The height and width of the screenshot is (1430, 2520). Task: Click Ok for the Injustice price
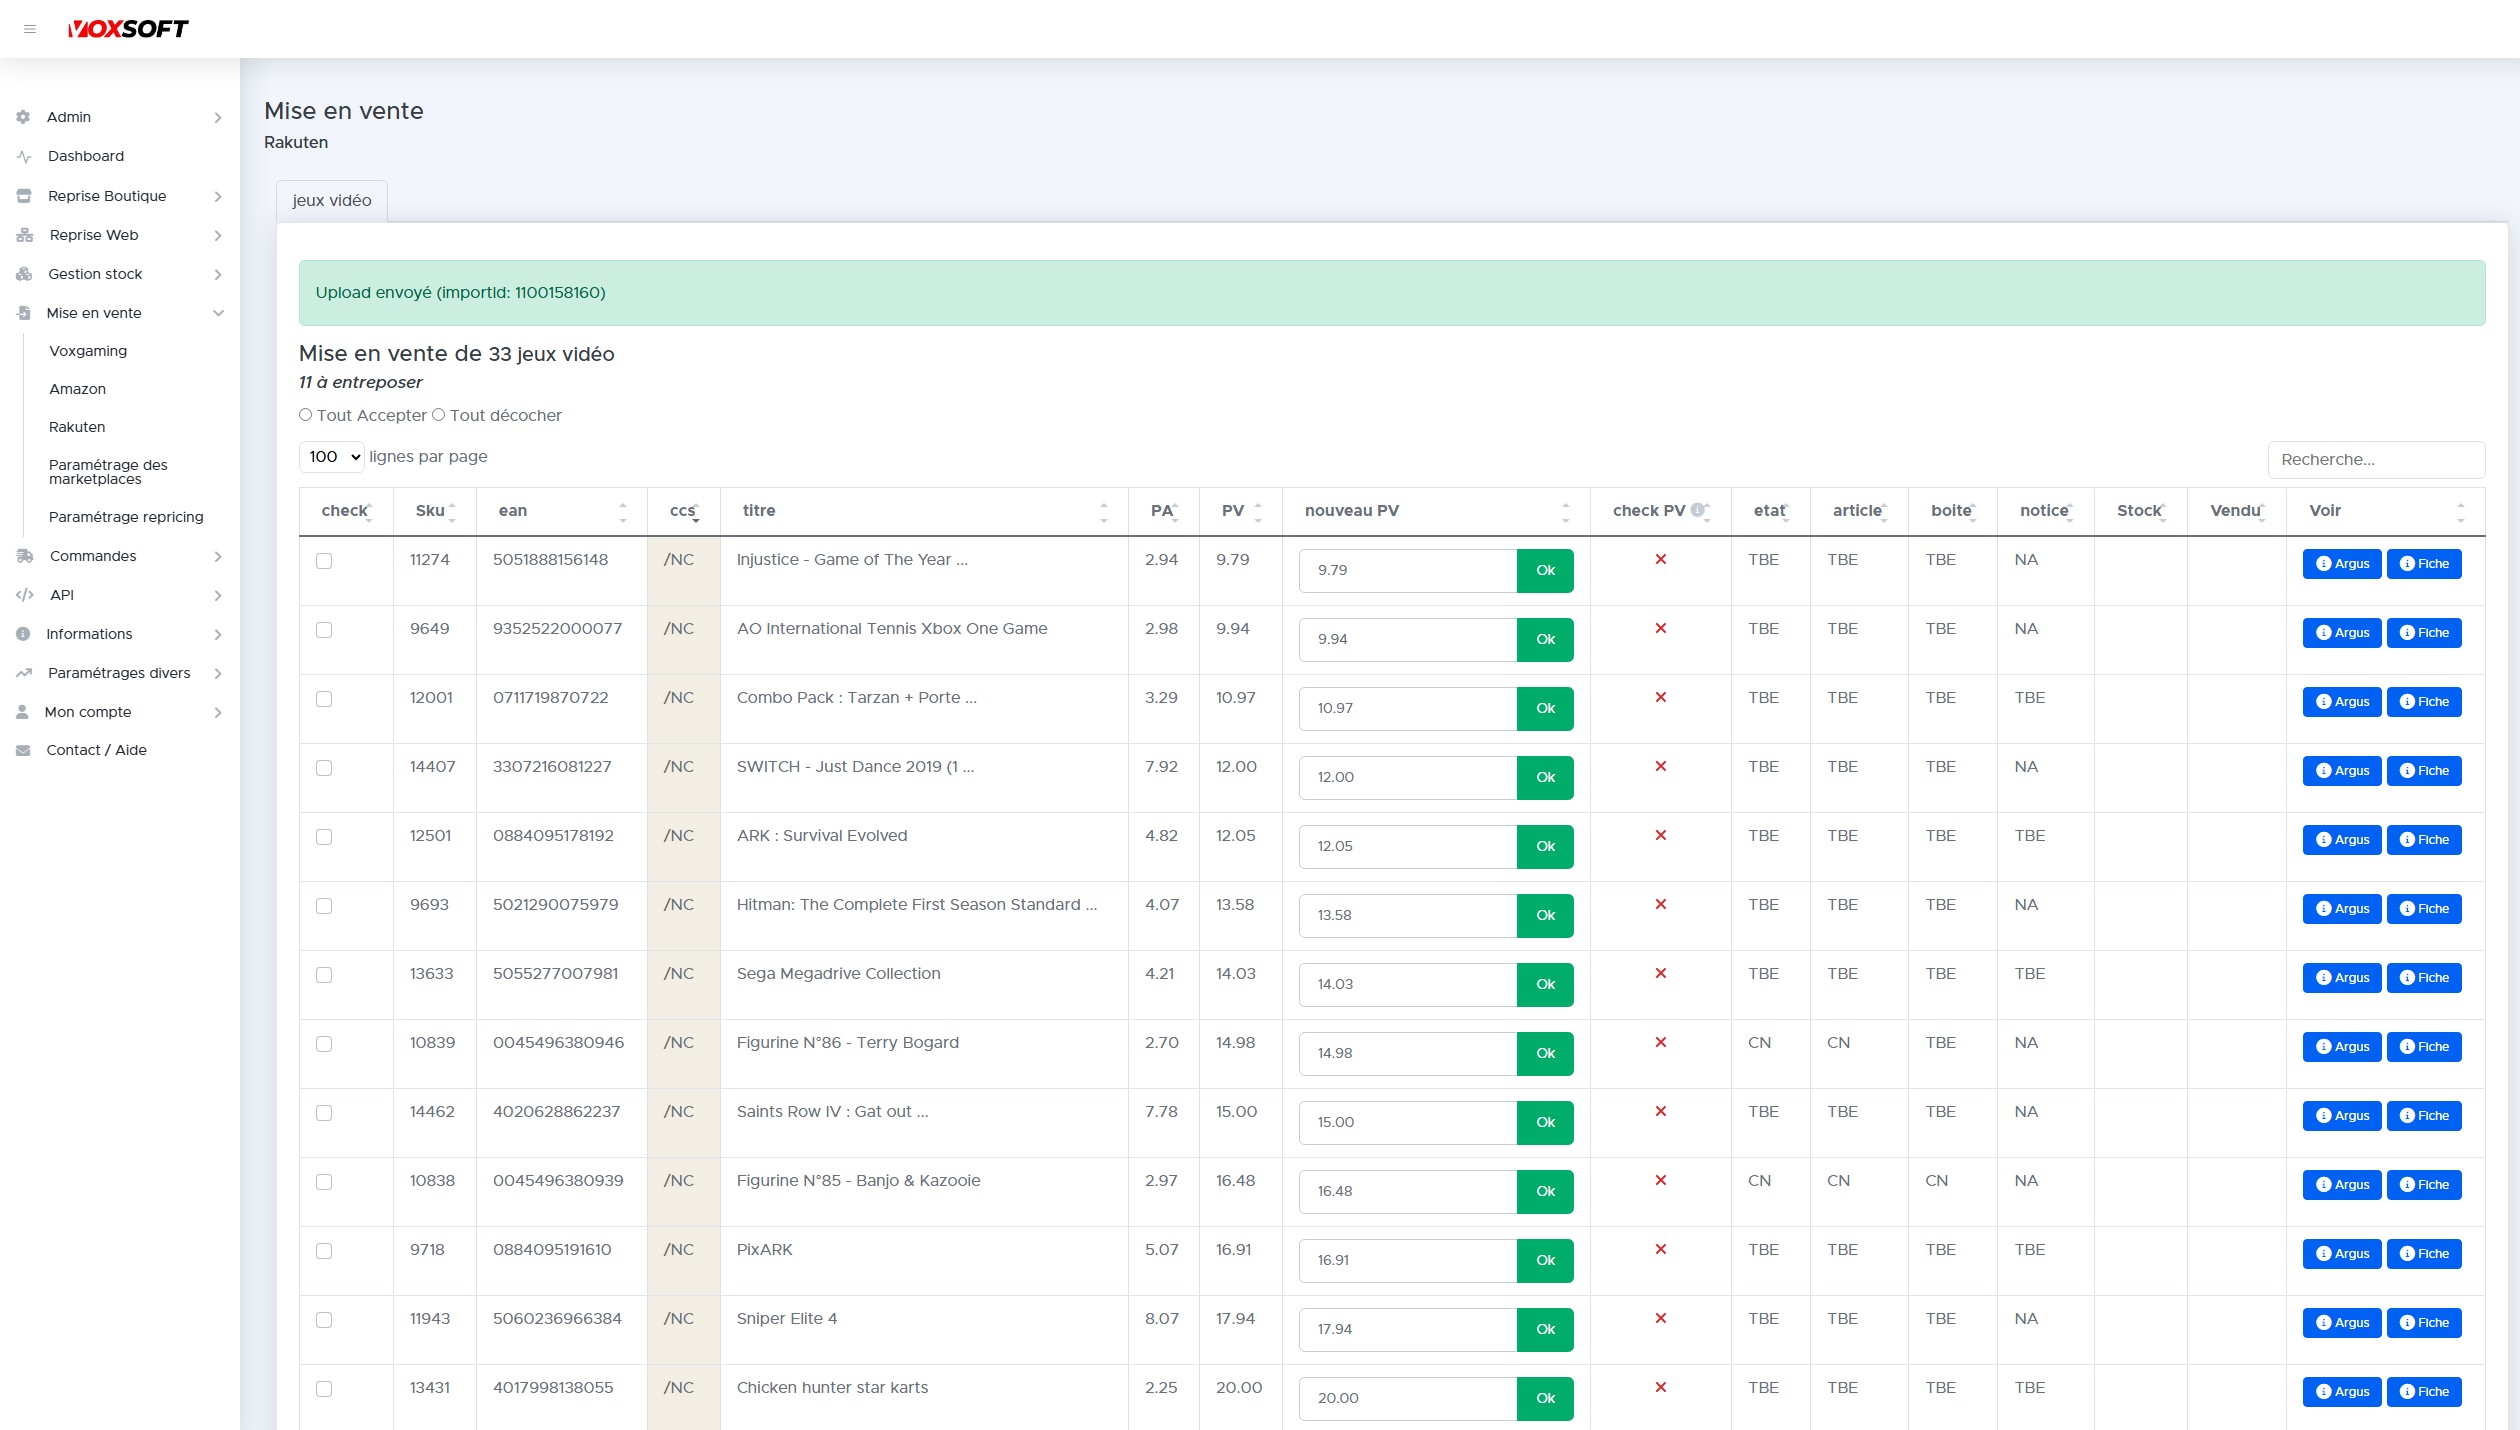(x=1545, y=571)
